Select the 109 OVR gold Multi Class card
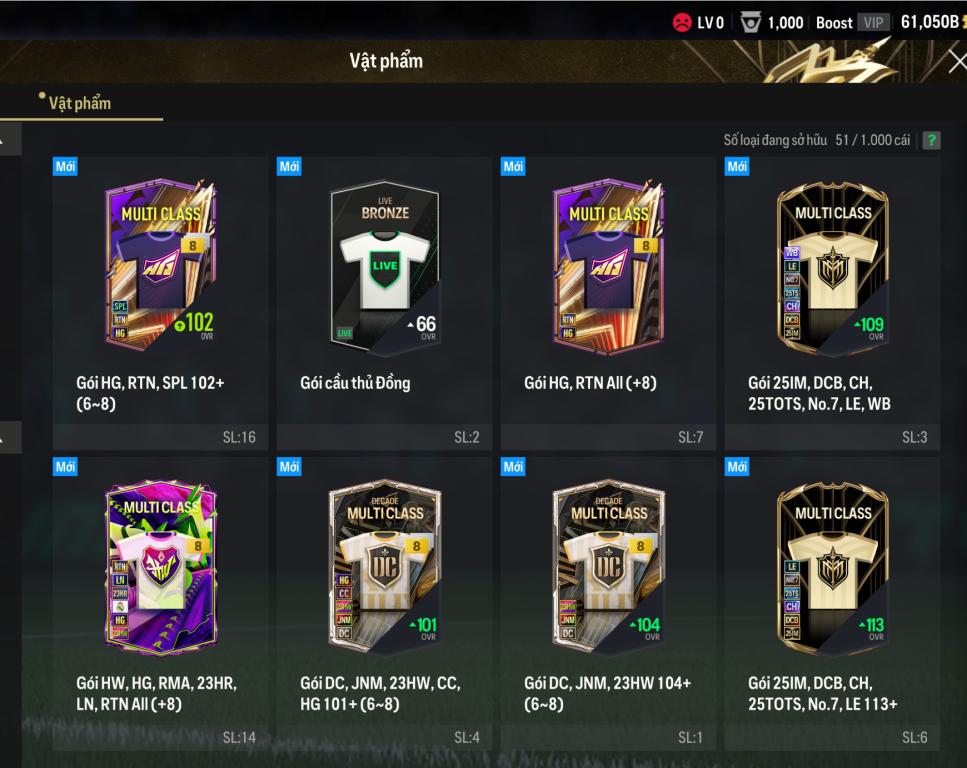 pyautogui.click(x=833, y=268)
